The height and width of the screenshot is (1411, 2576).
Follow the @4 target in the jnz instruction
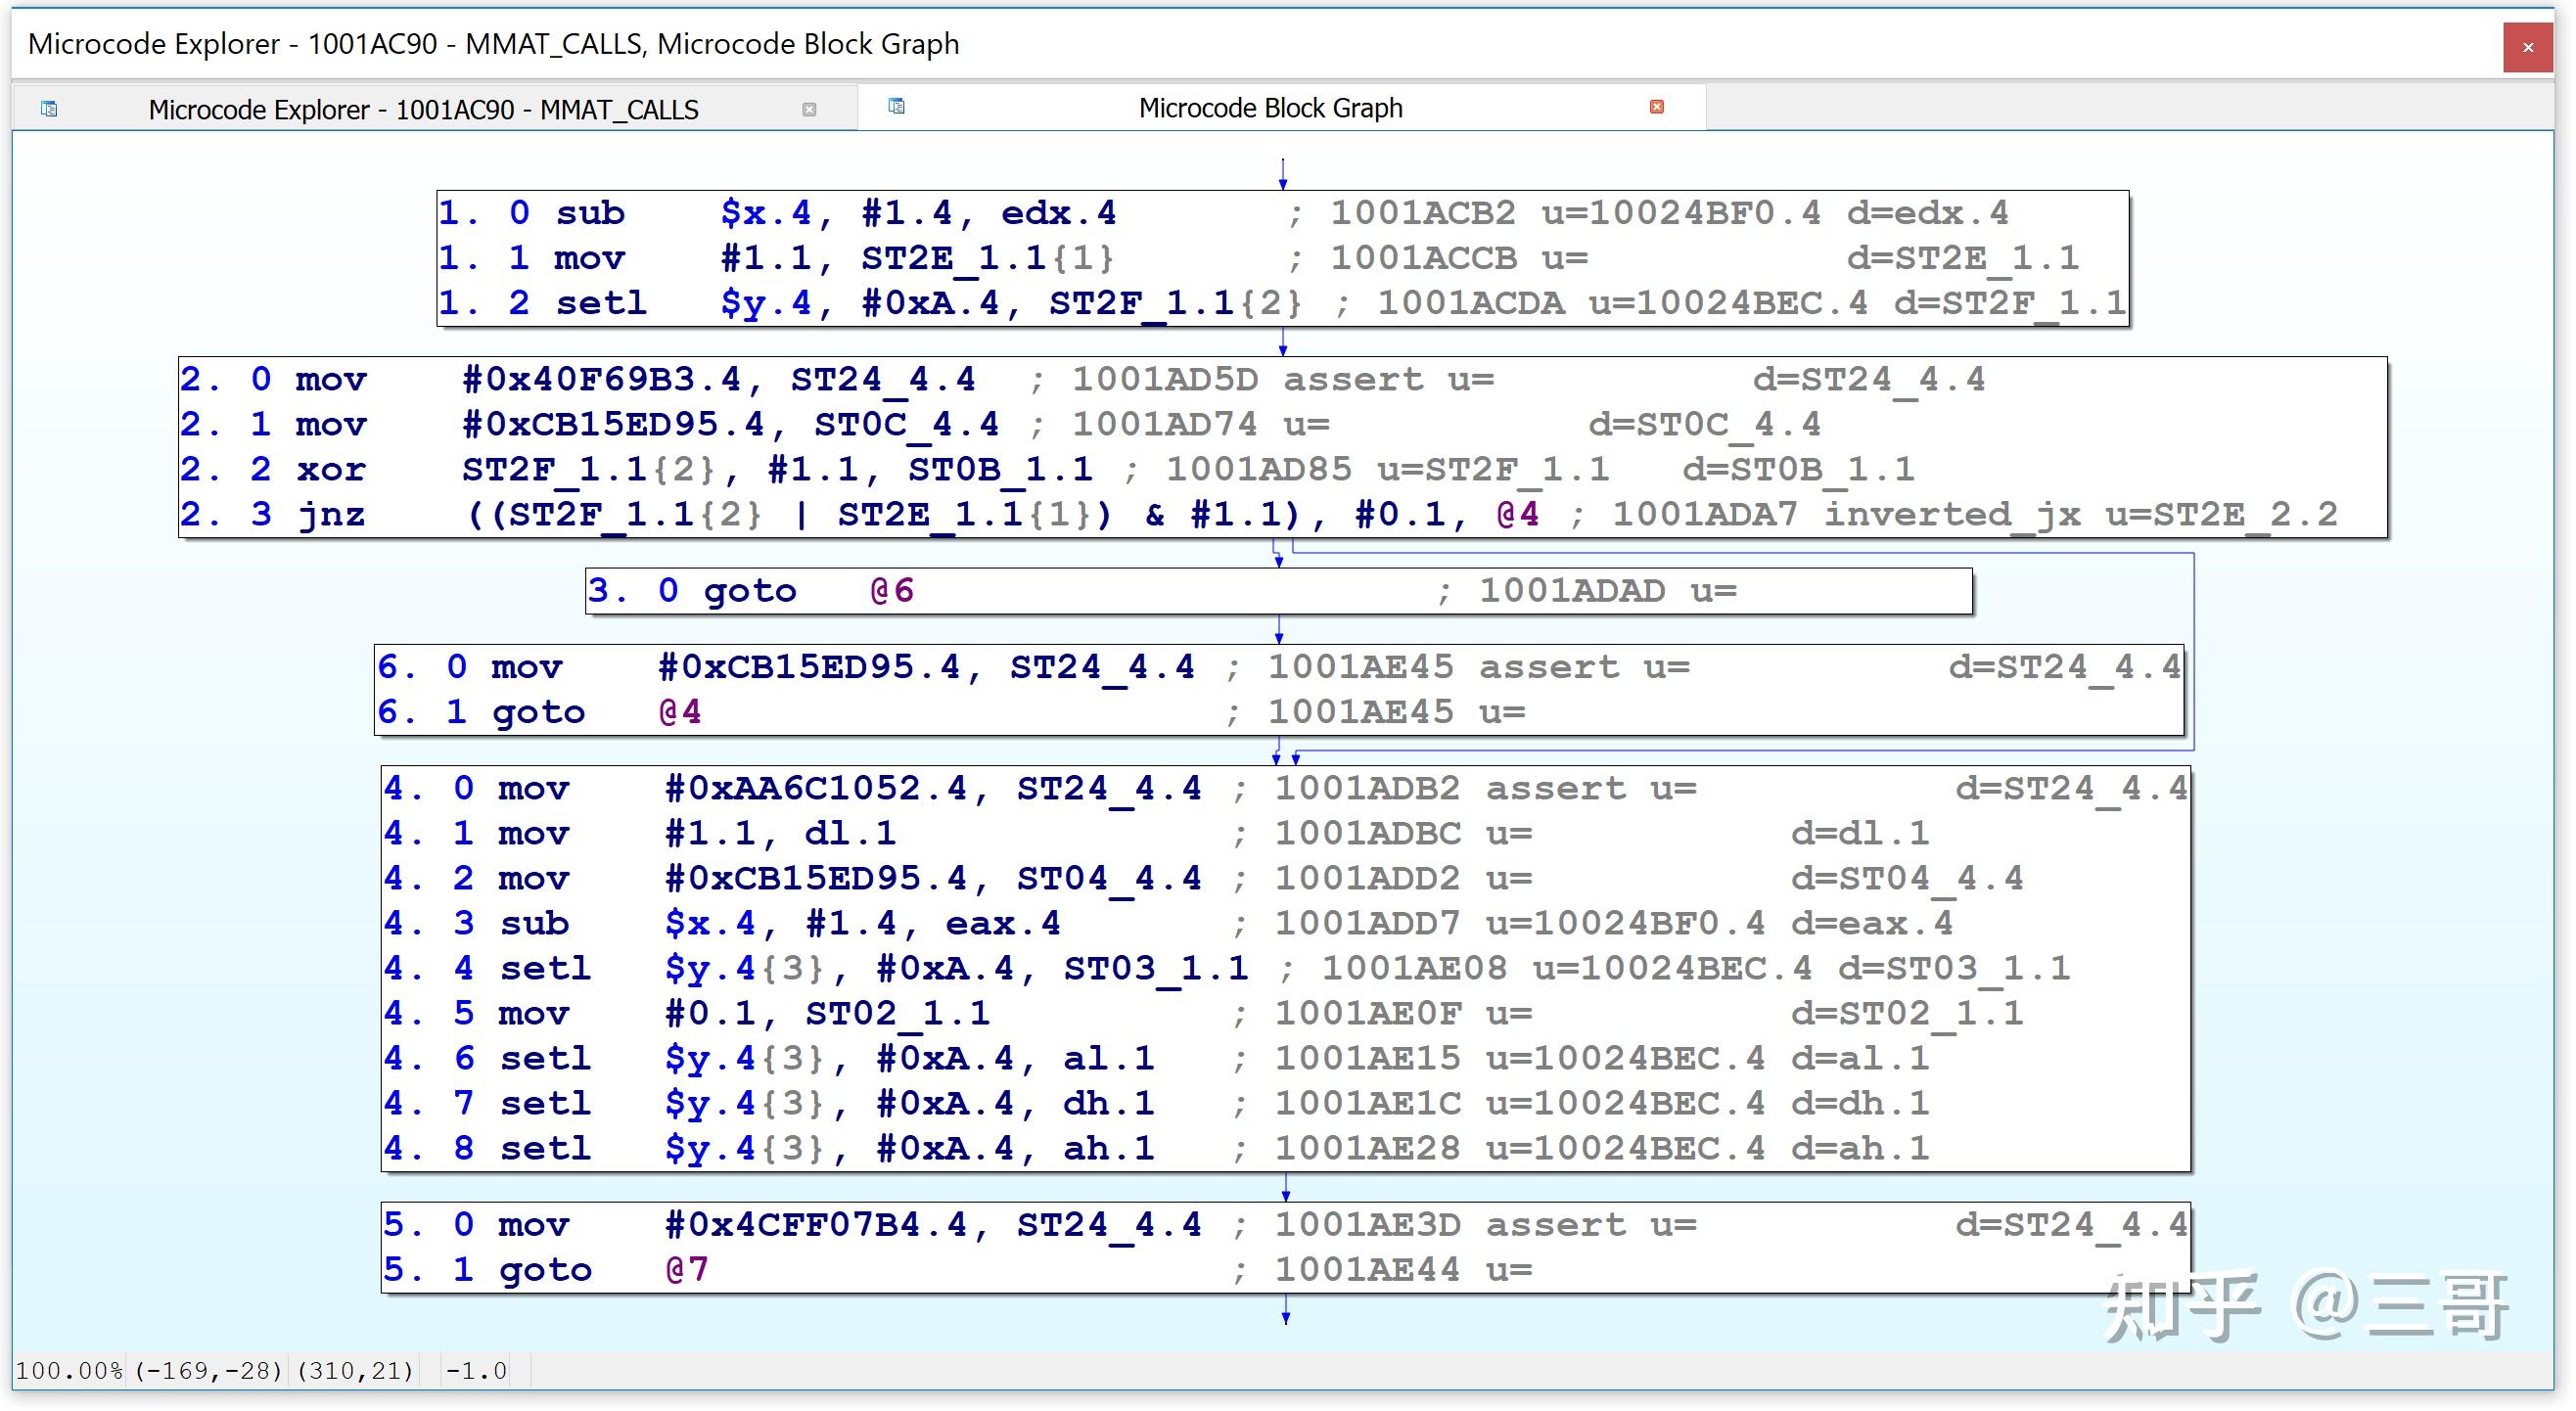pos(1516,513)
